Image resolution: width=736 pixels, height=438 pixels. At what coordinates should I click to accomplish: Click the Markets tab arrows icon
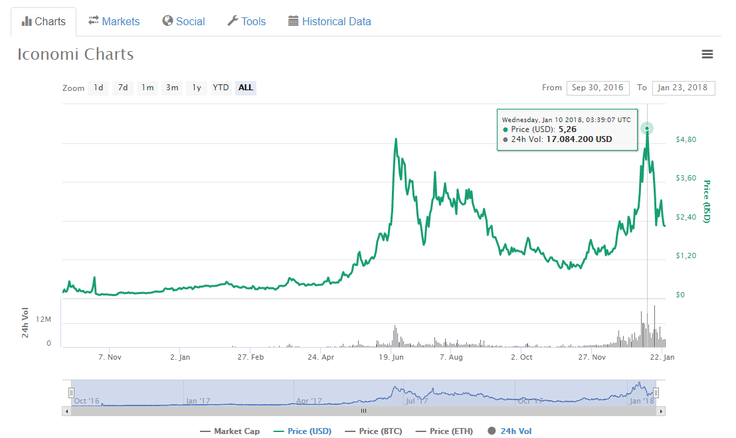click(93, 20)
